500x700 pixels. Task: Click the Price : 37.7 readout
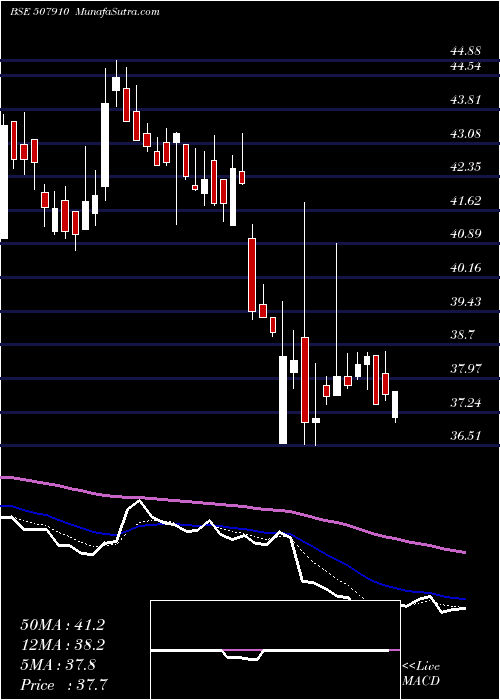pos(64,685)
